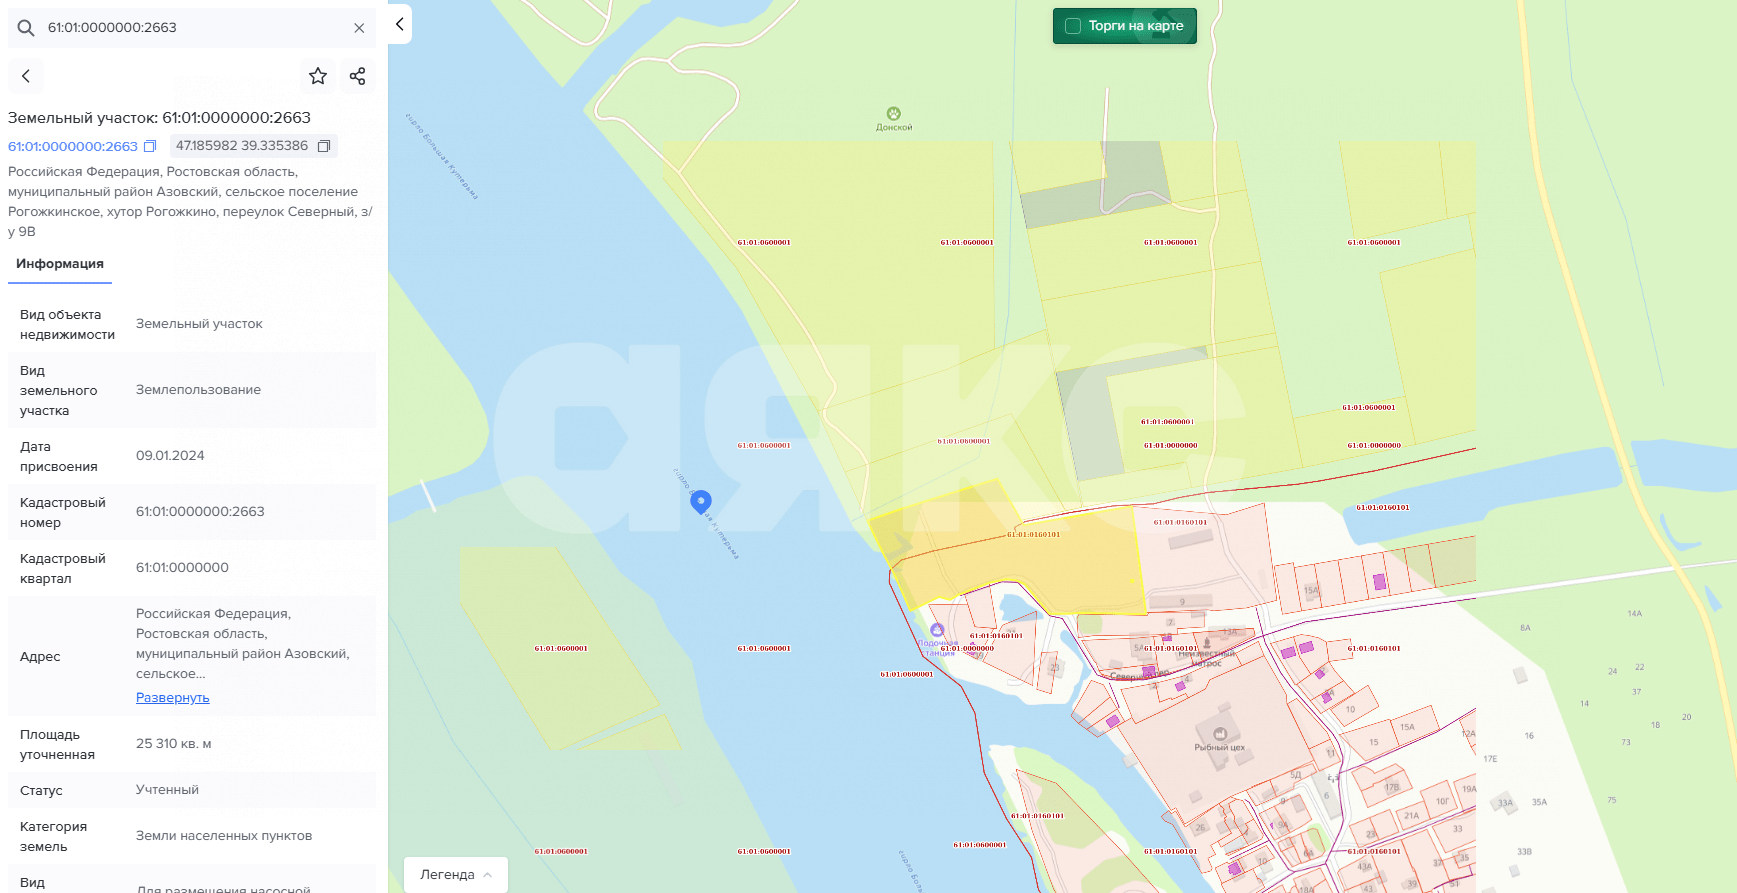Click the Лодочная станция map marker
The width and height of the screenshot is (1737, 893).
point(937,630)
